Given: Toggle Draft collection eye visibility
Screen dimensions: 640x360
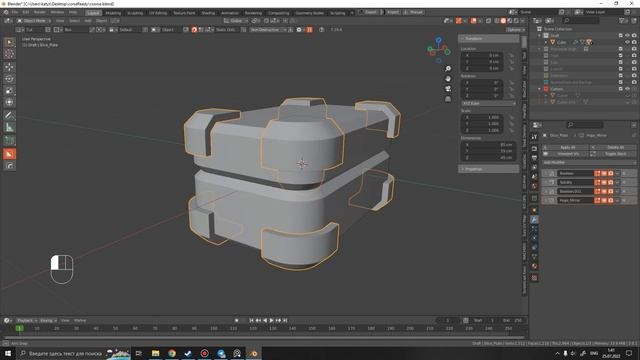Looking at the screenshot, I should click(627, 36).
